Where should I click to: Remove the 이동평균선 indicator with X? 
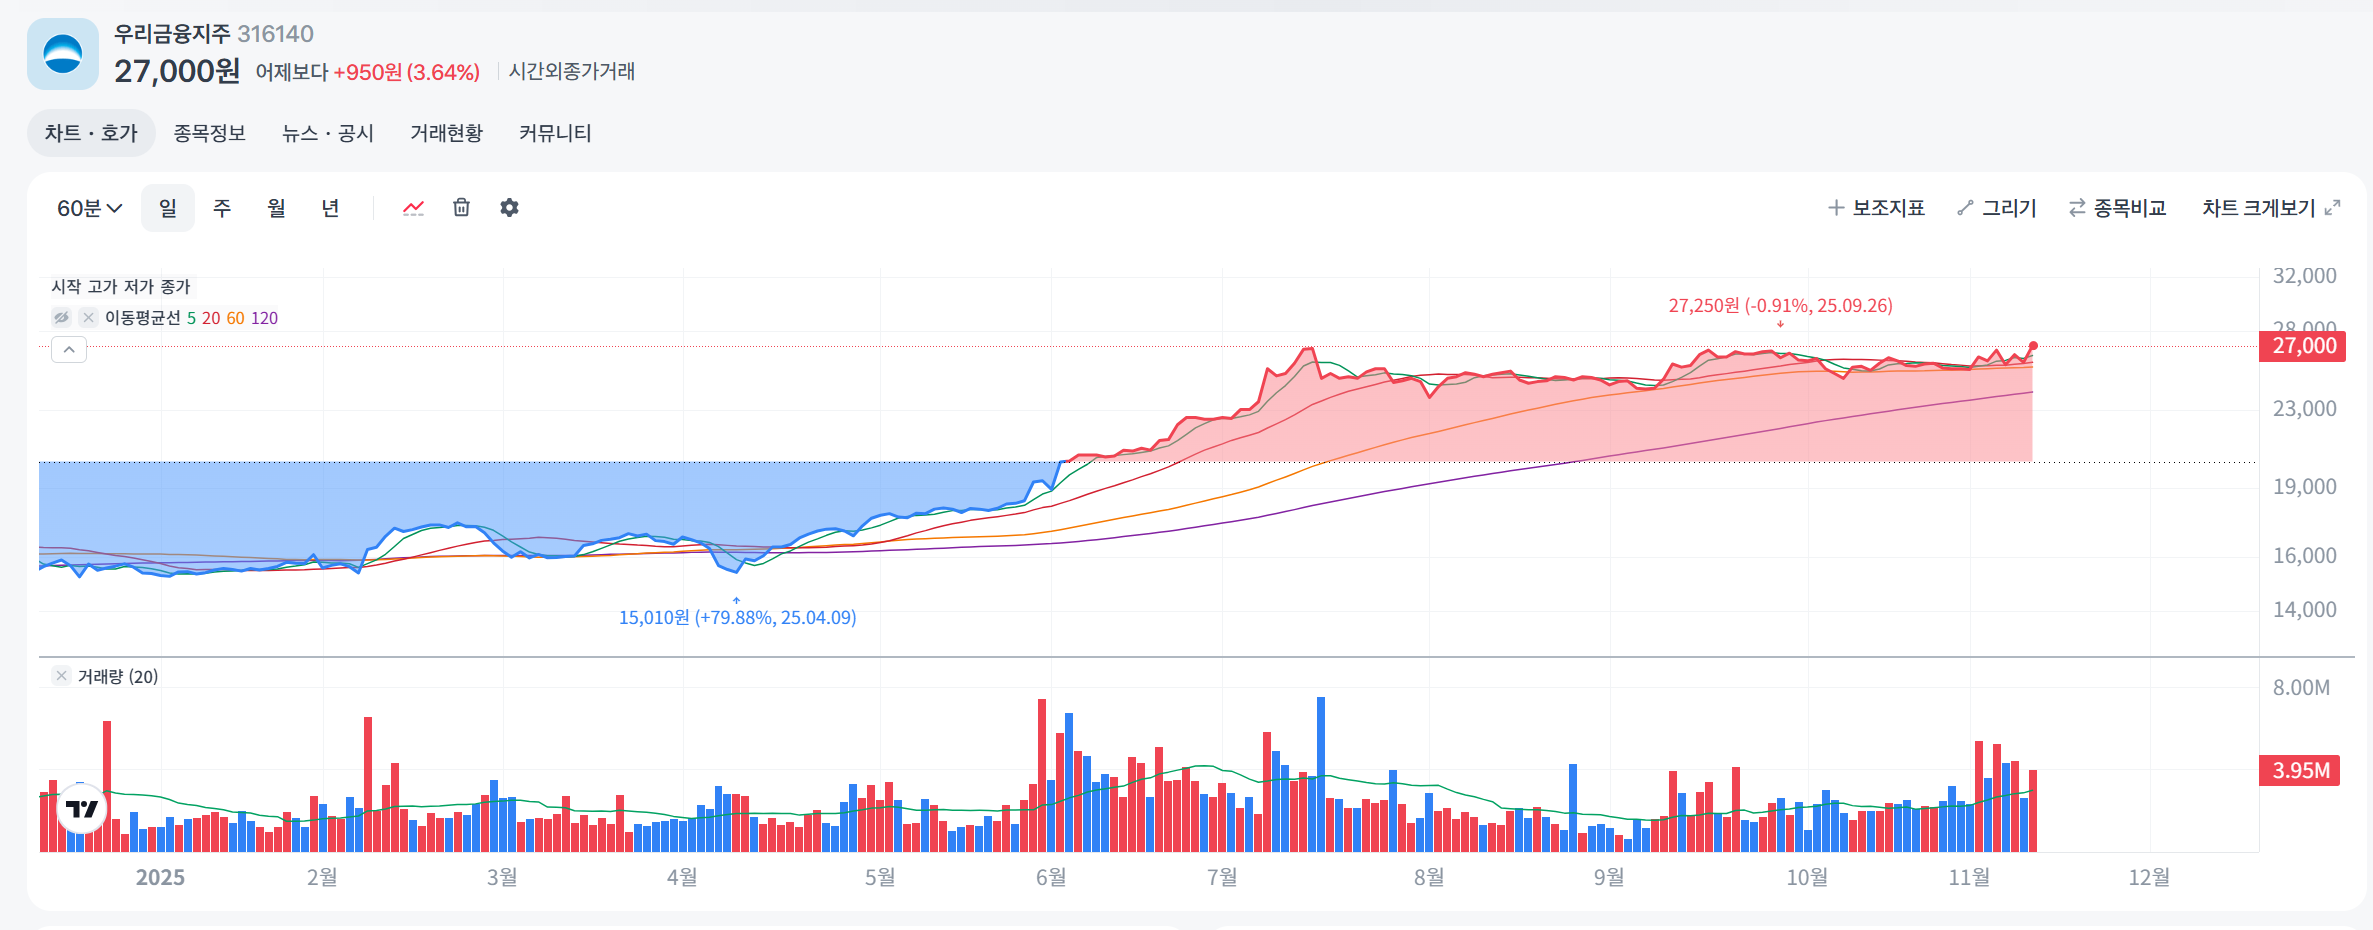88,317
